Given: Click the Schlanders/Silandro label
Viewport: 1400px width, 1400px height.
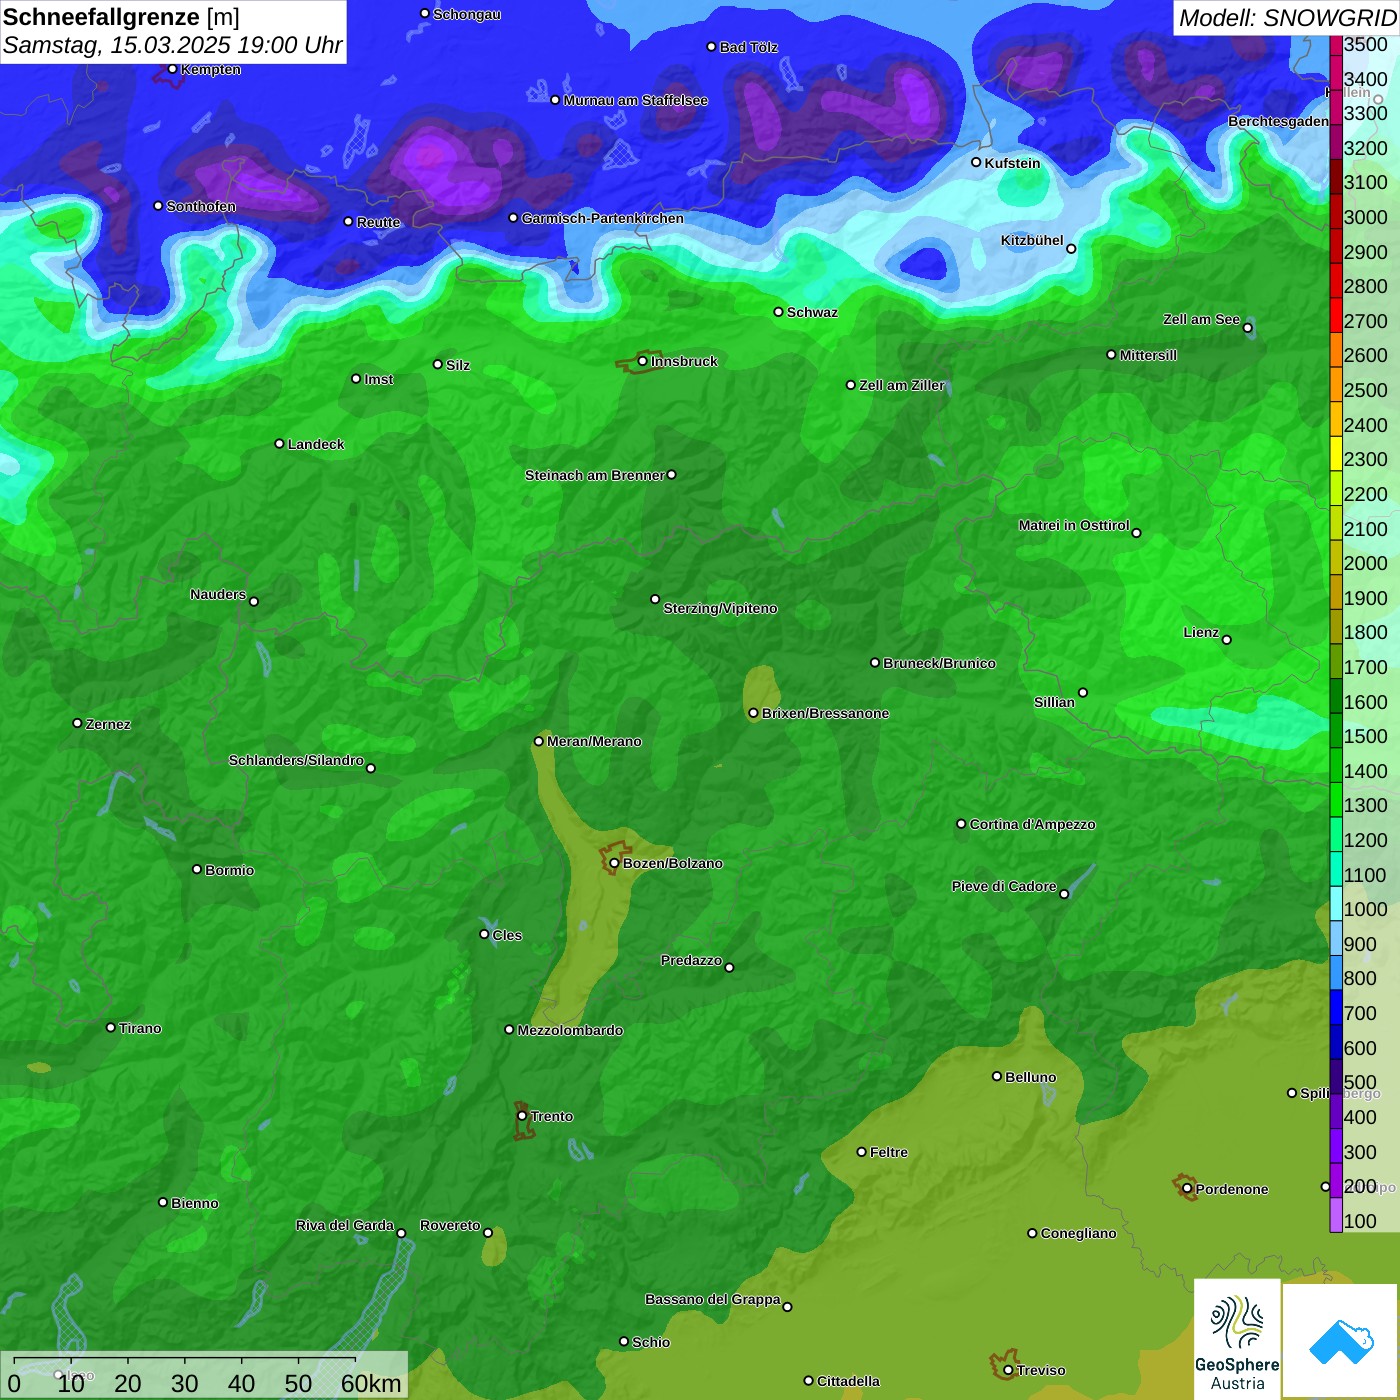Looking at the screenshot, I should click(x=296, y=760).
